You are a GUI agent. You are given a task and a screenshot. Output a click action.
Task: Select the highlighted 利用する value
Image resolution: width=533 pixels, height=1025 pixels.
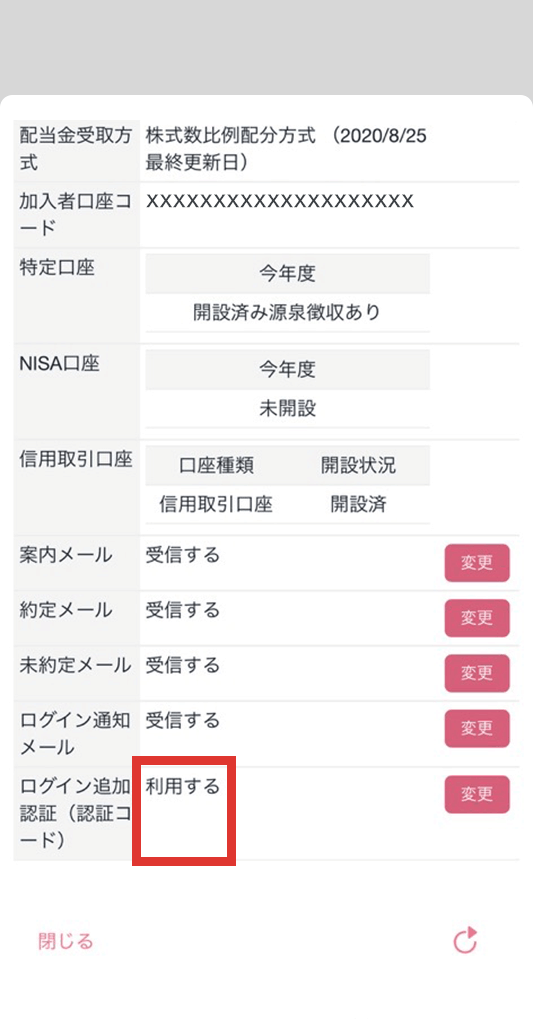point(182,786)
